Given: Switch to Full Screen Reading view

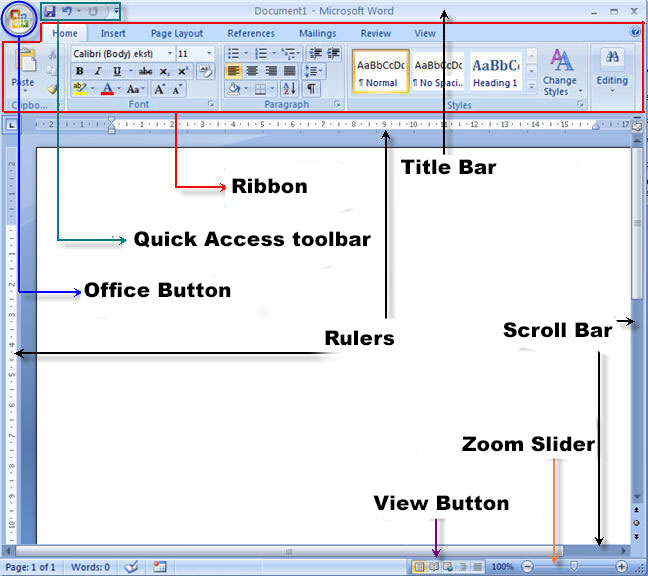Looking at the screenshot, I should coord(434,566).
